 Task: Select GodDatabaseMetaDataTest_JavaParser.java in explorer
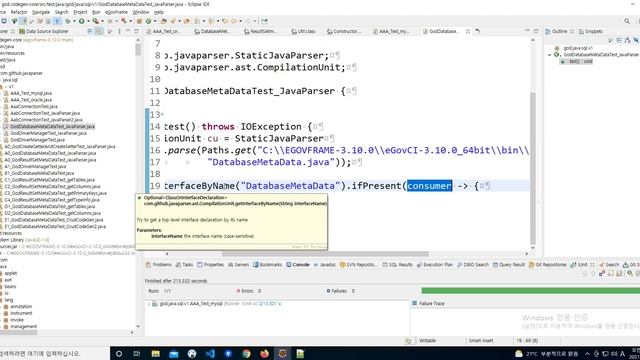[x=52, y=127]
